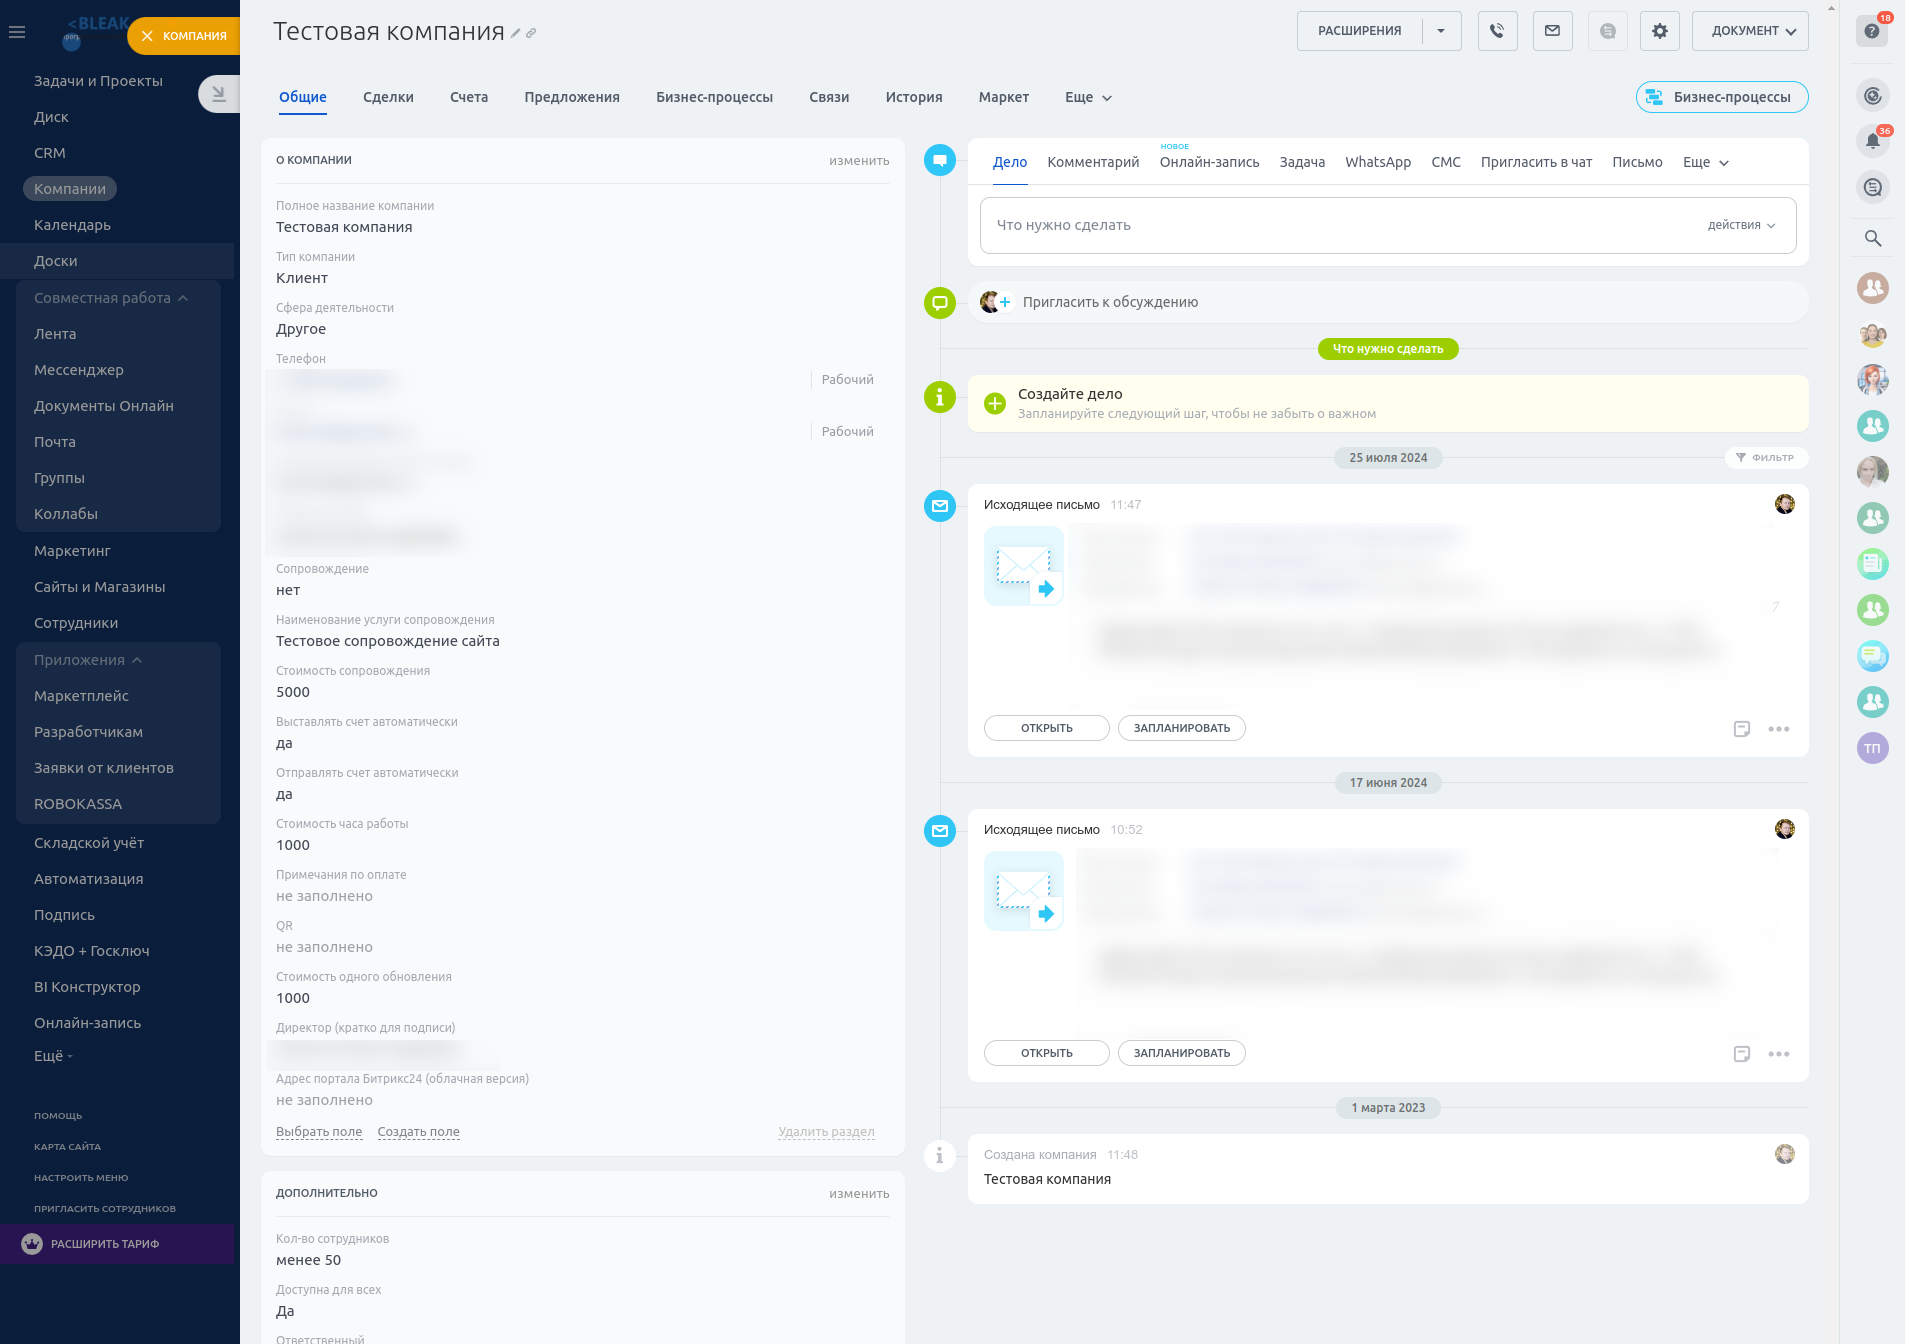
Task: Click Расширить тариф button
Action: 117,1244
